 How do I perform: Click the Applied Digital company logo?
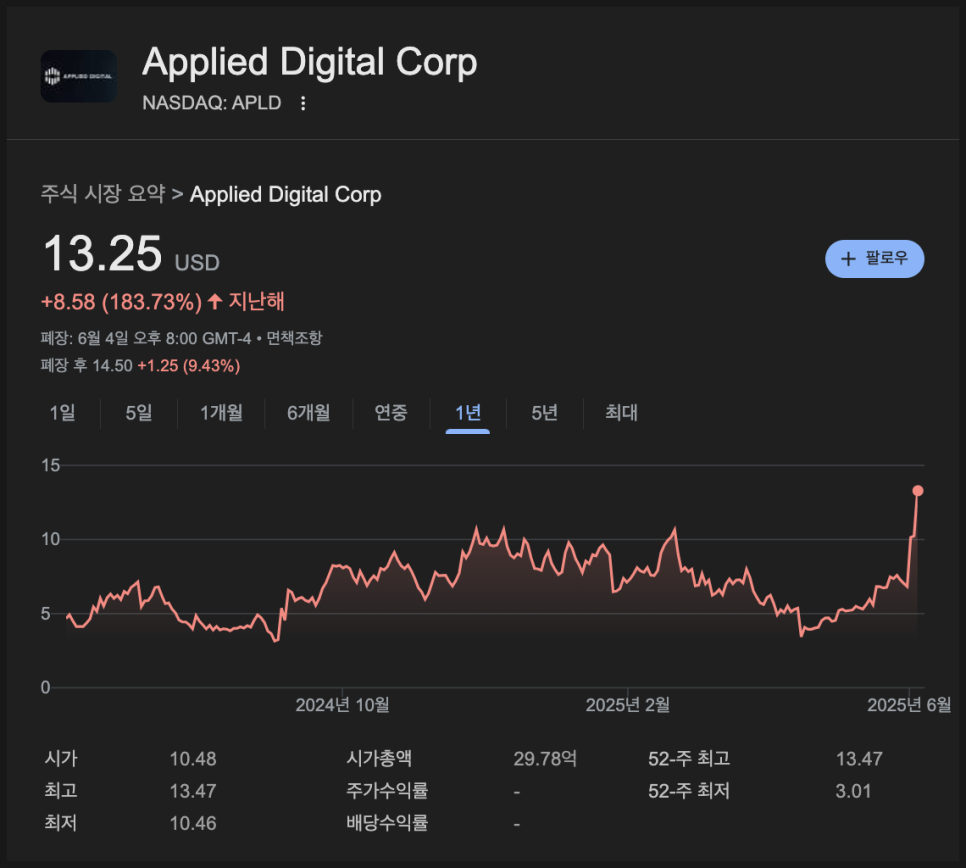pyautogui.click(x=79, y=76)
